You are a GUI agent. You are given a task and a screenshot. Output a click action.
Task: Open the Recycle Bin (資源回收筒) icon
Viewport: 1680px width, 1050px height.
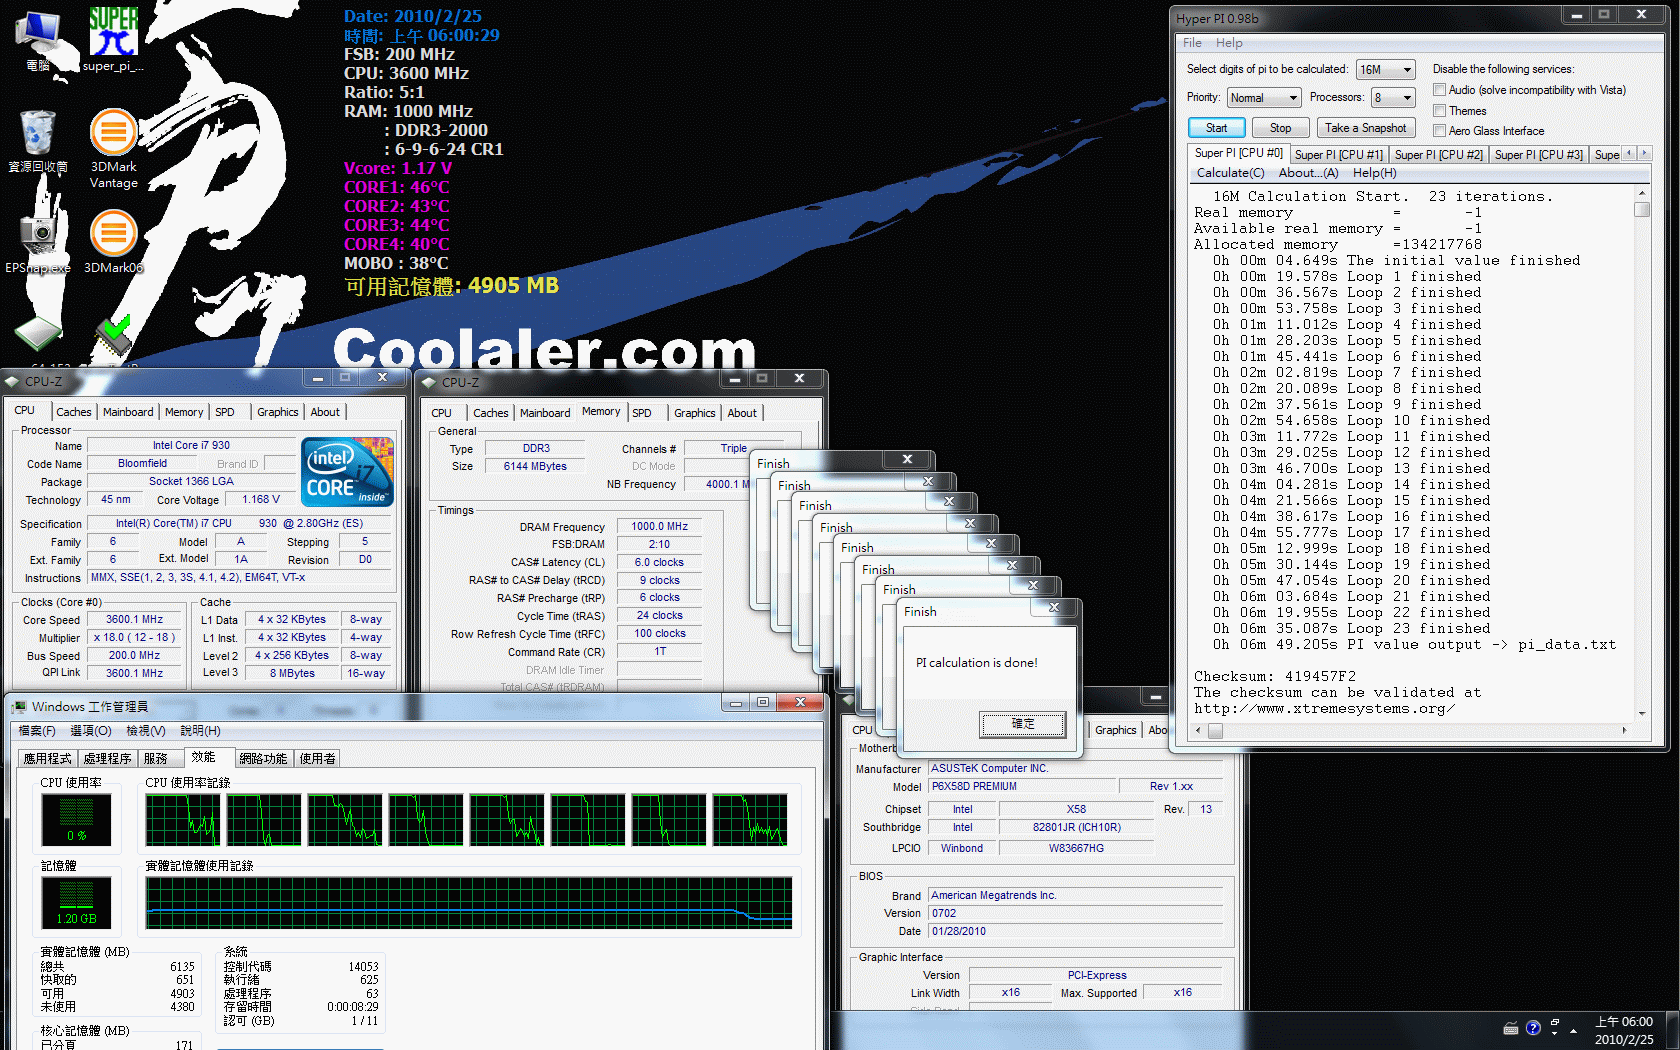[38, 140]
